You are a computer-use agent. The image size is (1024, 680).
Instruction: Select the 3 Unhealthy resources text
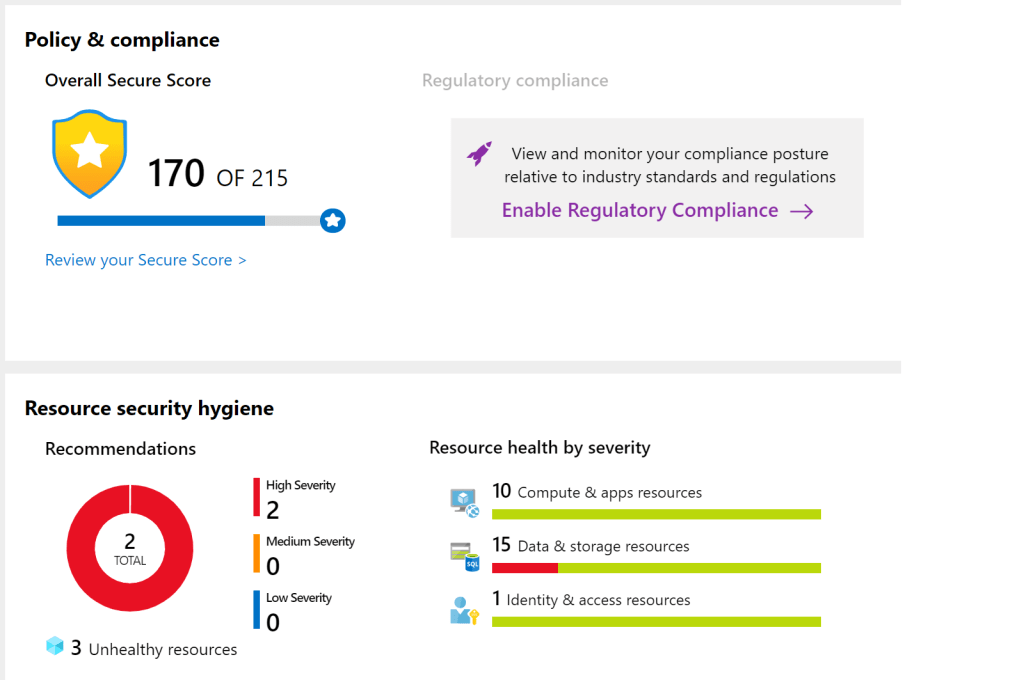coord(154,649)
